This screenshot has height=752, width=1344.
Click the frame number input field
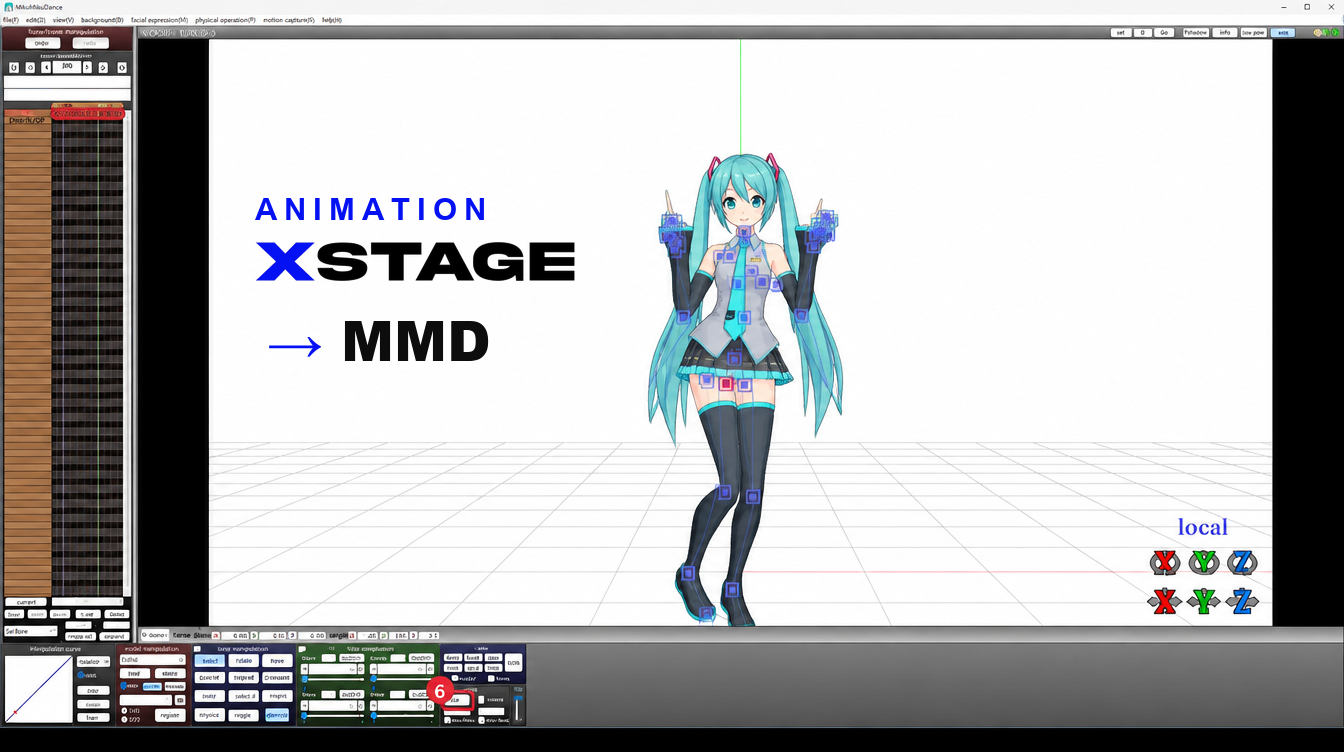[x=67, y=67]
